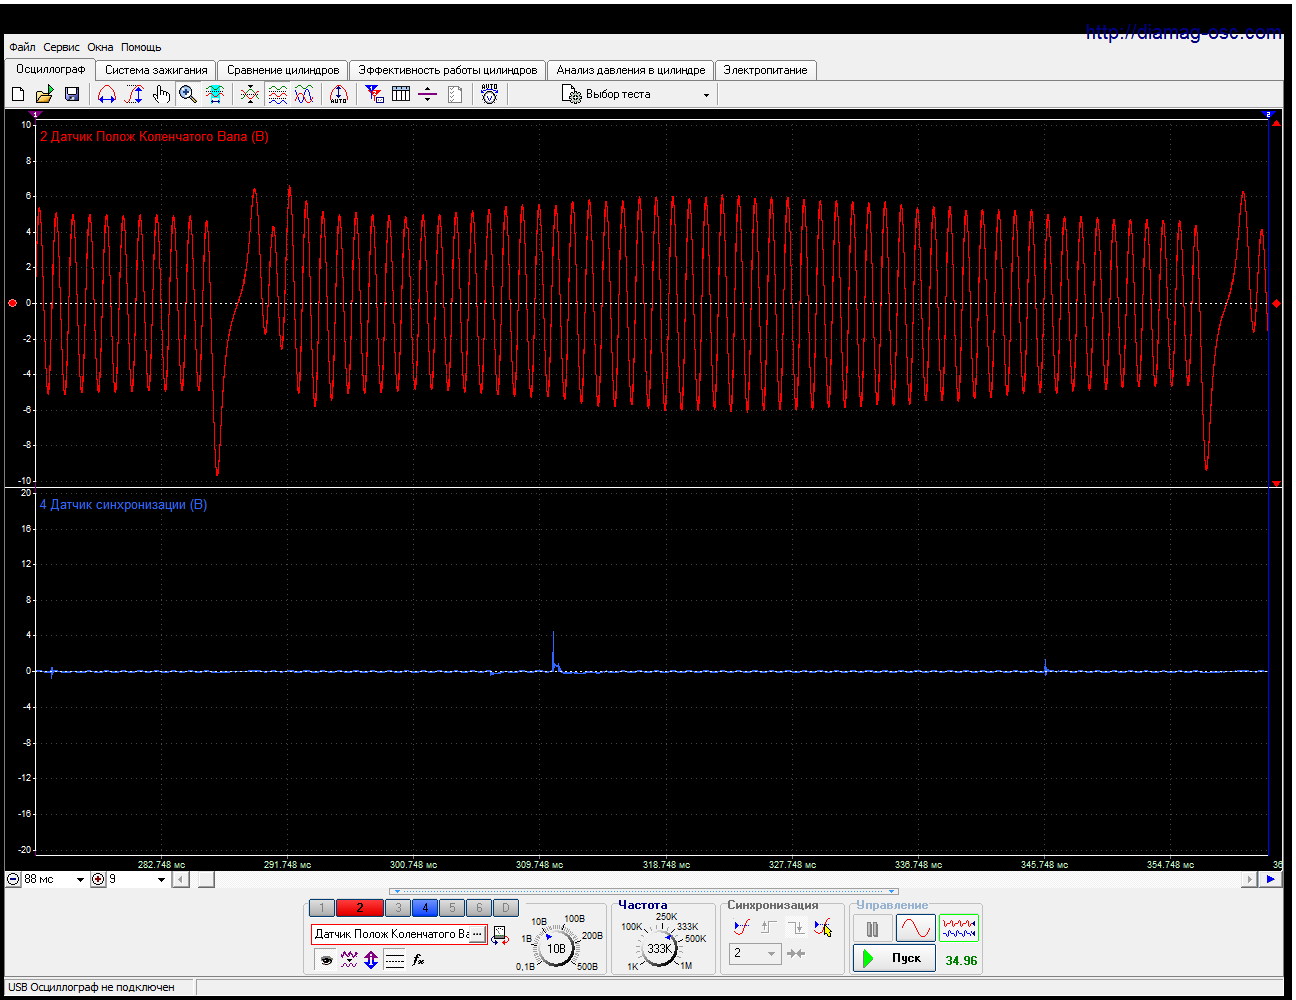Toggle channel 5 button
The height and width of the screenshot is (1000, 1296).
(x=452, y=908)
